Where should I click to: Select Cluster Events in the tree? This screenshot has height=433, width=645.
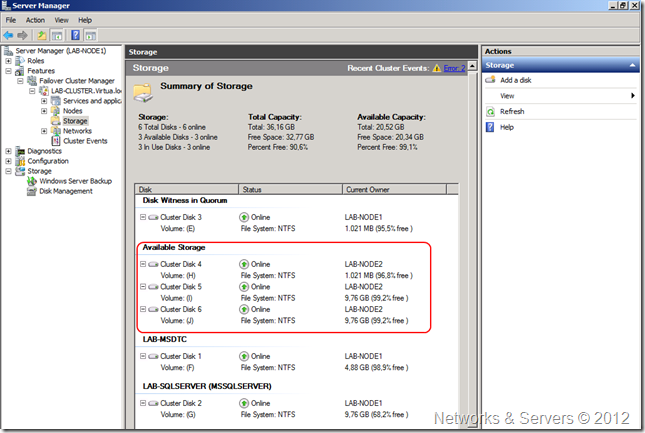click(x=85, y=141)
